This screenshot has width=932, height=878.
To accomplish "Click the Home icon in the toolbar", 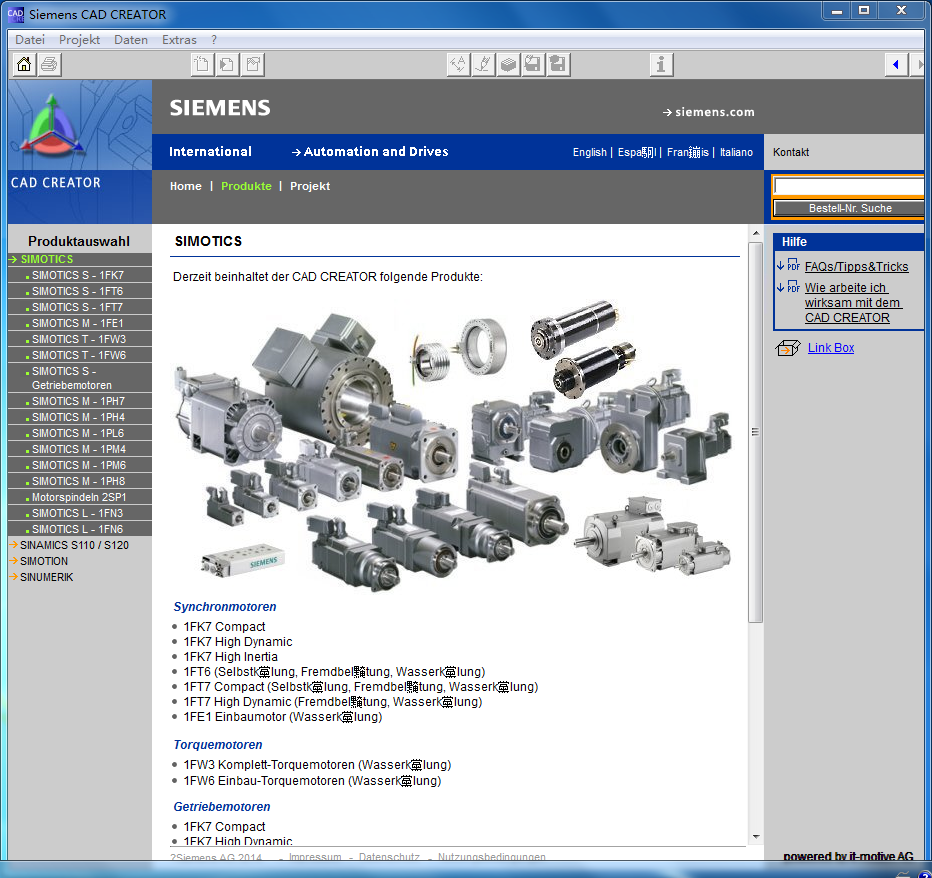I will 24,64.
